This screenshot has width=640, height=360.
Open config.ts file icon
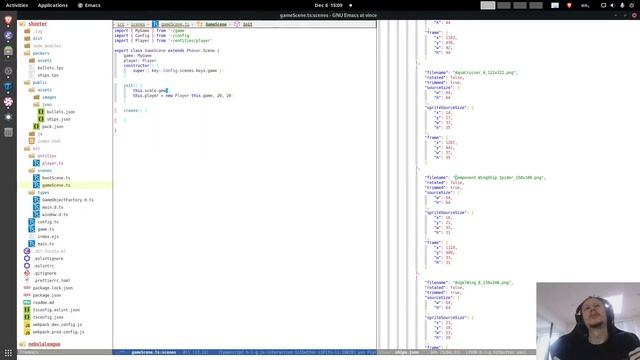(32, 222)
